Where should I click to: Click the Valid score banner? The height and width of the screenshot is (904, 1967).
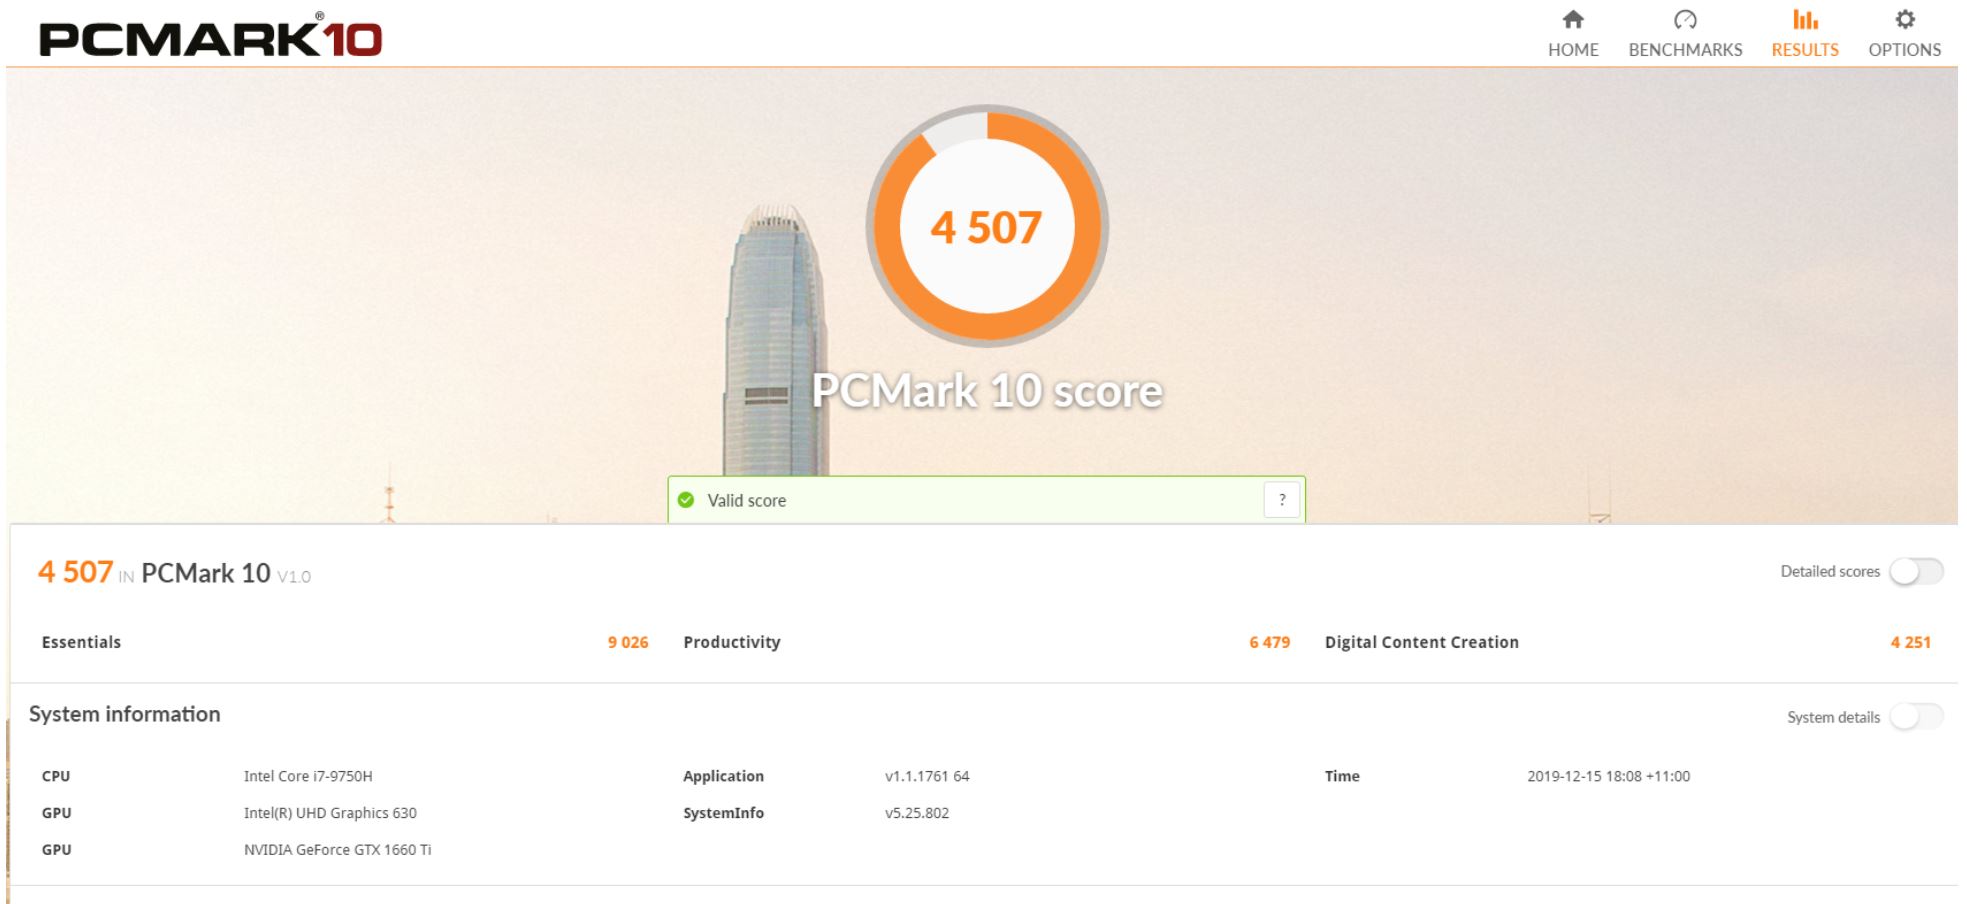point(987,499)
